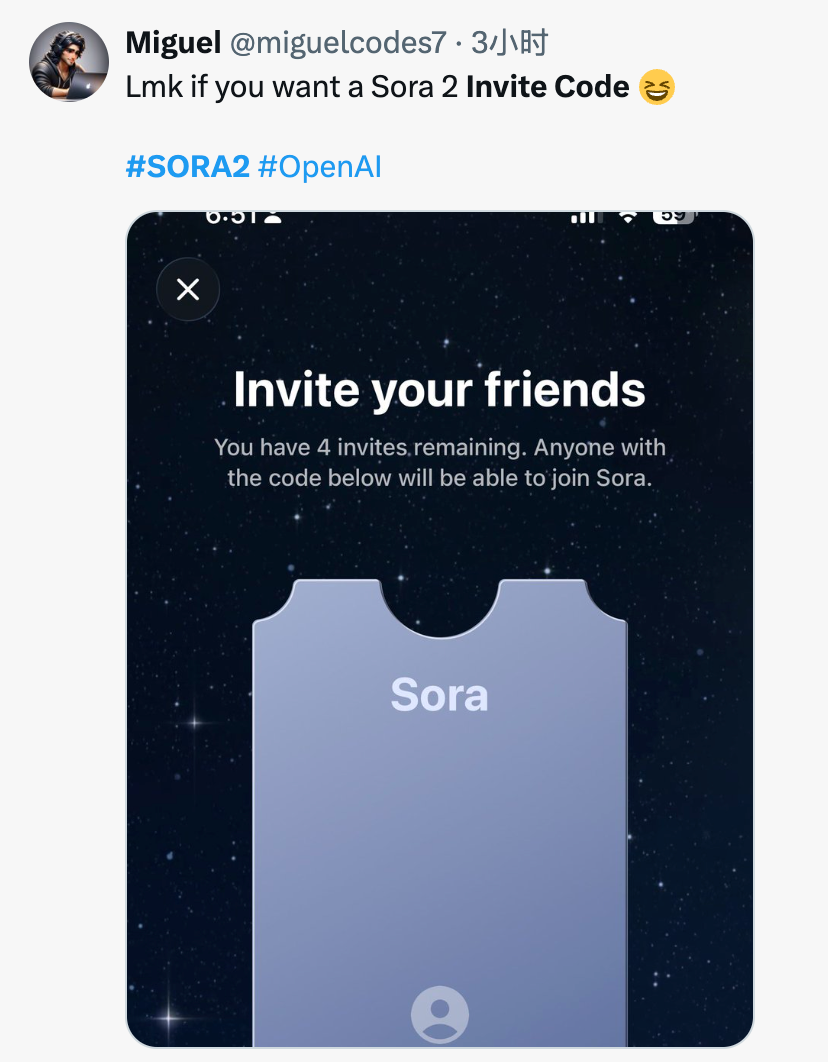Viewport: 828px width, 1062px height.
Task: Click the laughing emoji in the tweet
Action: [x=657, y=88]
